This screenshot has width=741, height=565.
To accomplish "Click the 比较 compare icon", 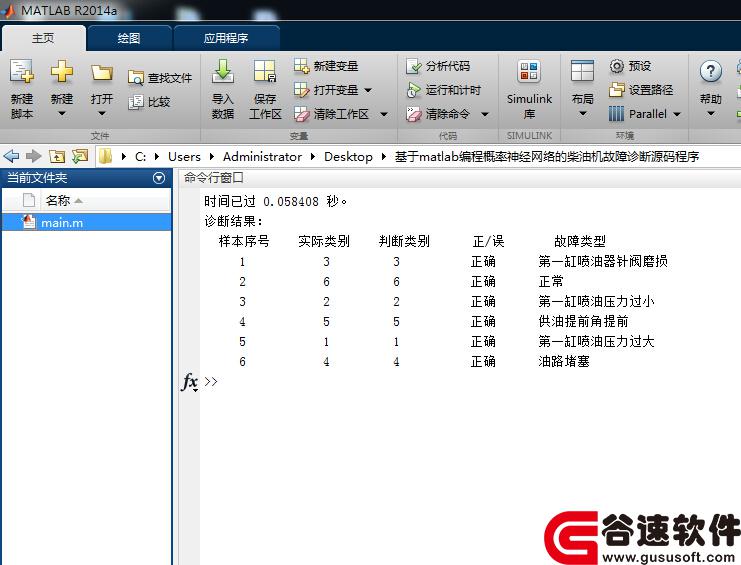I will coord(136,102).
